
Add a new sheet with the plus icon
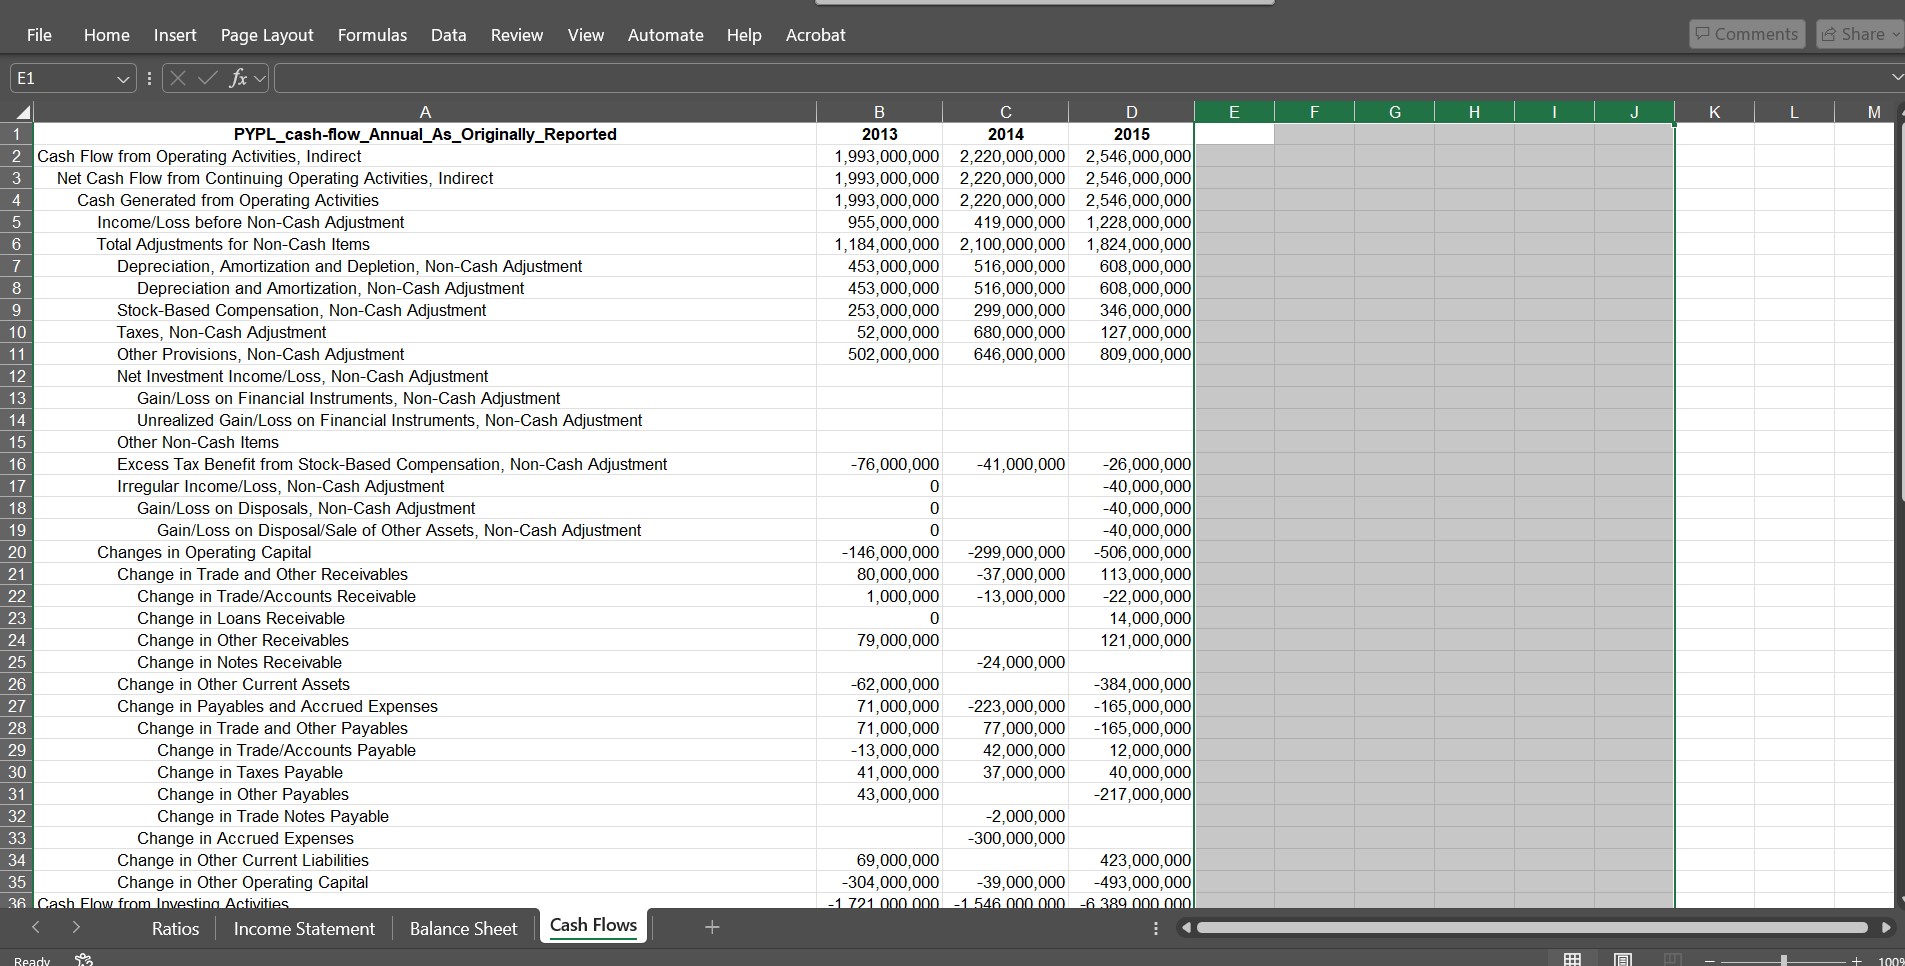(712, 927)
